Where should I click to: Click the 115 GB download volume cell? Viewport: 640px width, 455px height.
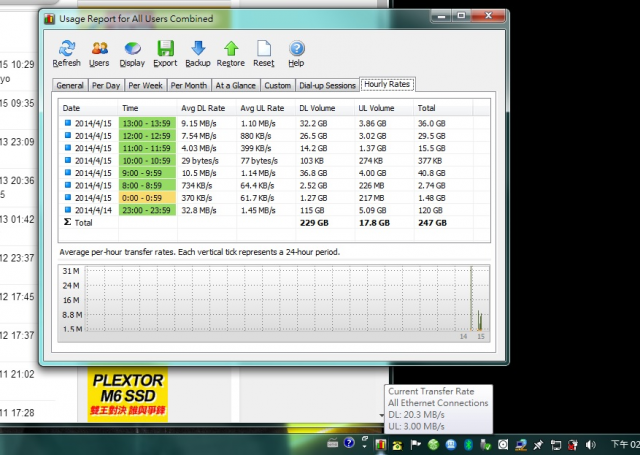[312, 211]
